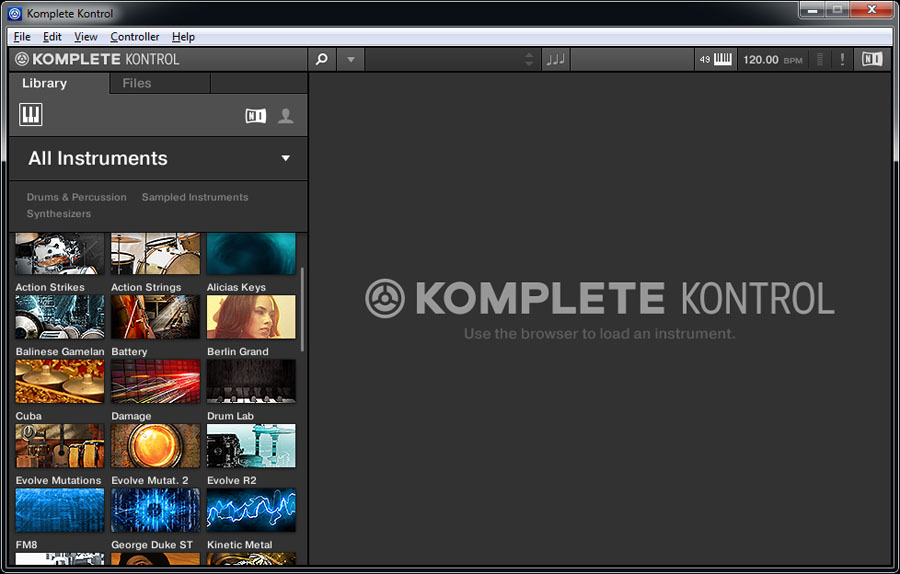Screen dimensions: 900x574
Task: Switch to user content filter
Action: [x=286, y=116]
